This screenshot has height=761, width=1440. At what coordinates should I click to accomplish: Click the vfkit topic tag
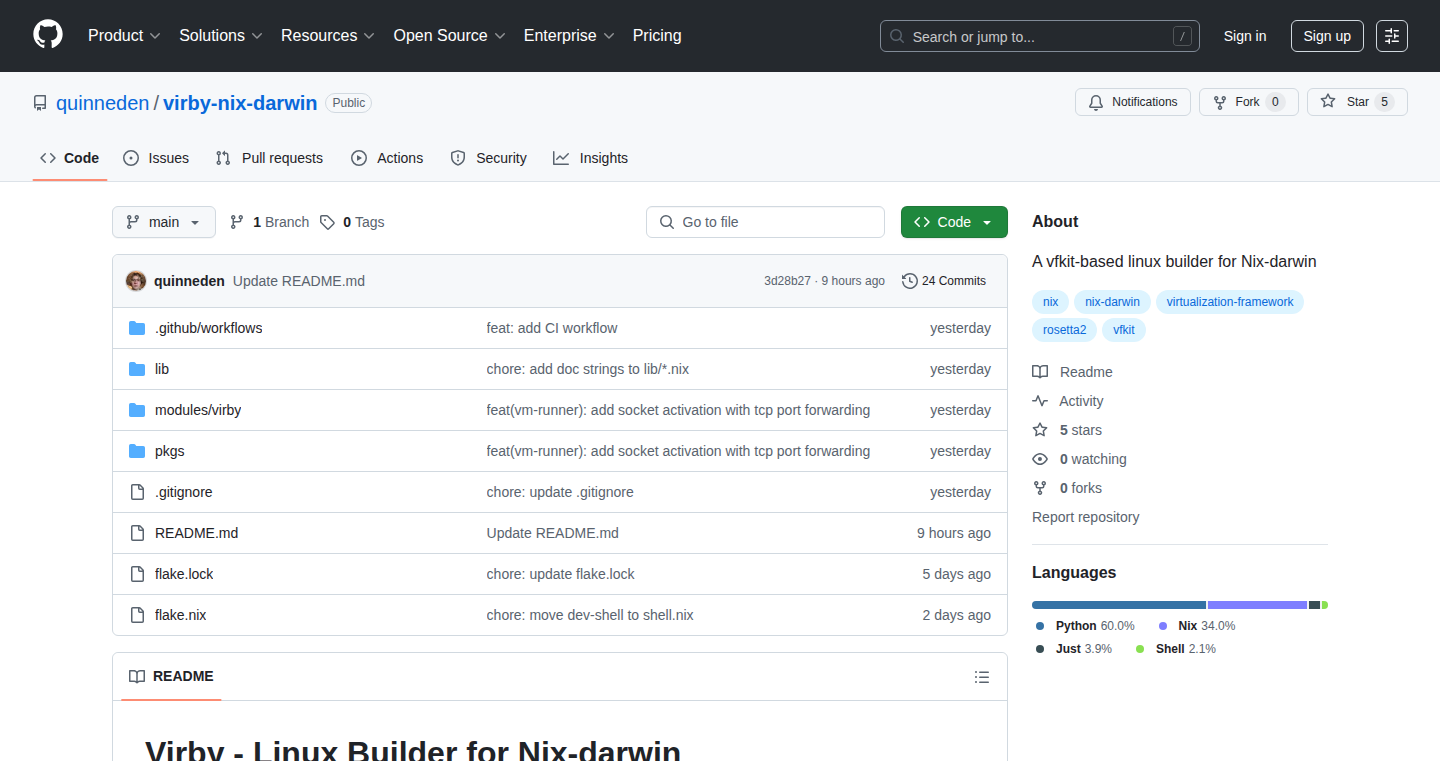[1124, 329]
